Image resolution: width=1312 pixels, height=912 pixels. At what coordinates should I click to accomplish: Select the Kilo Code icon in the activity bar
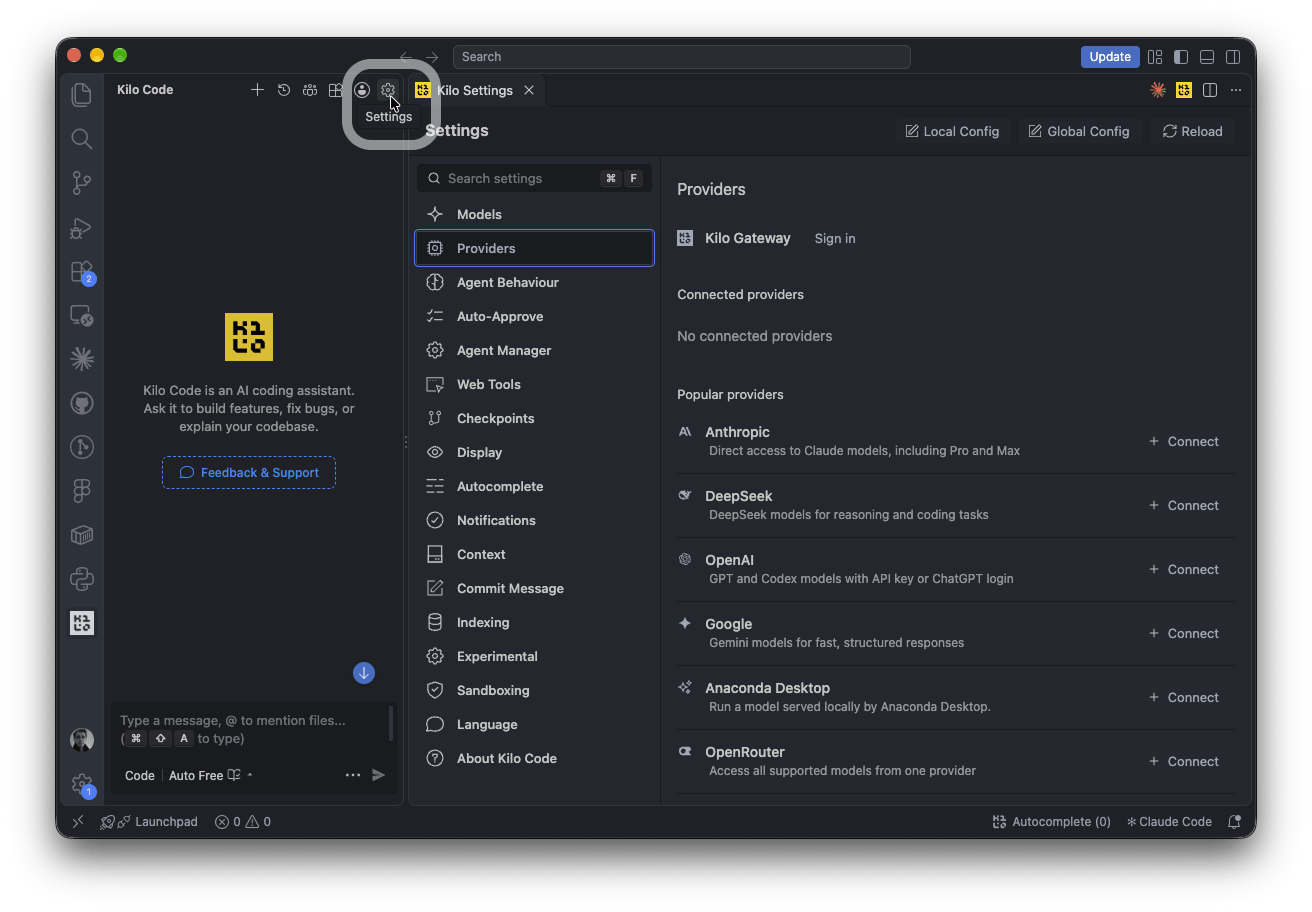pos(82,623)
